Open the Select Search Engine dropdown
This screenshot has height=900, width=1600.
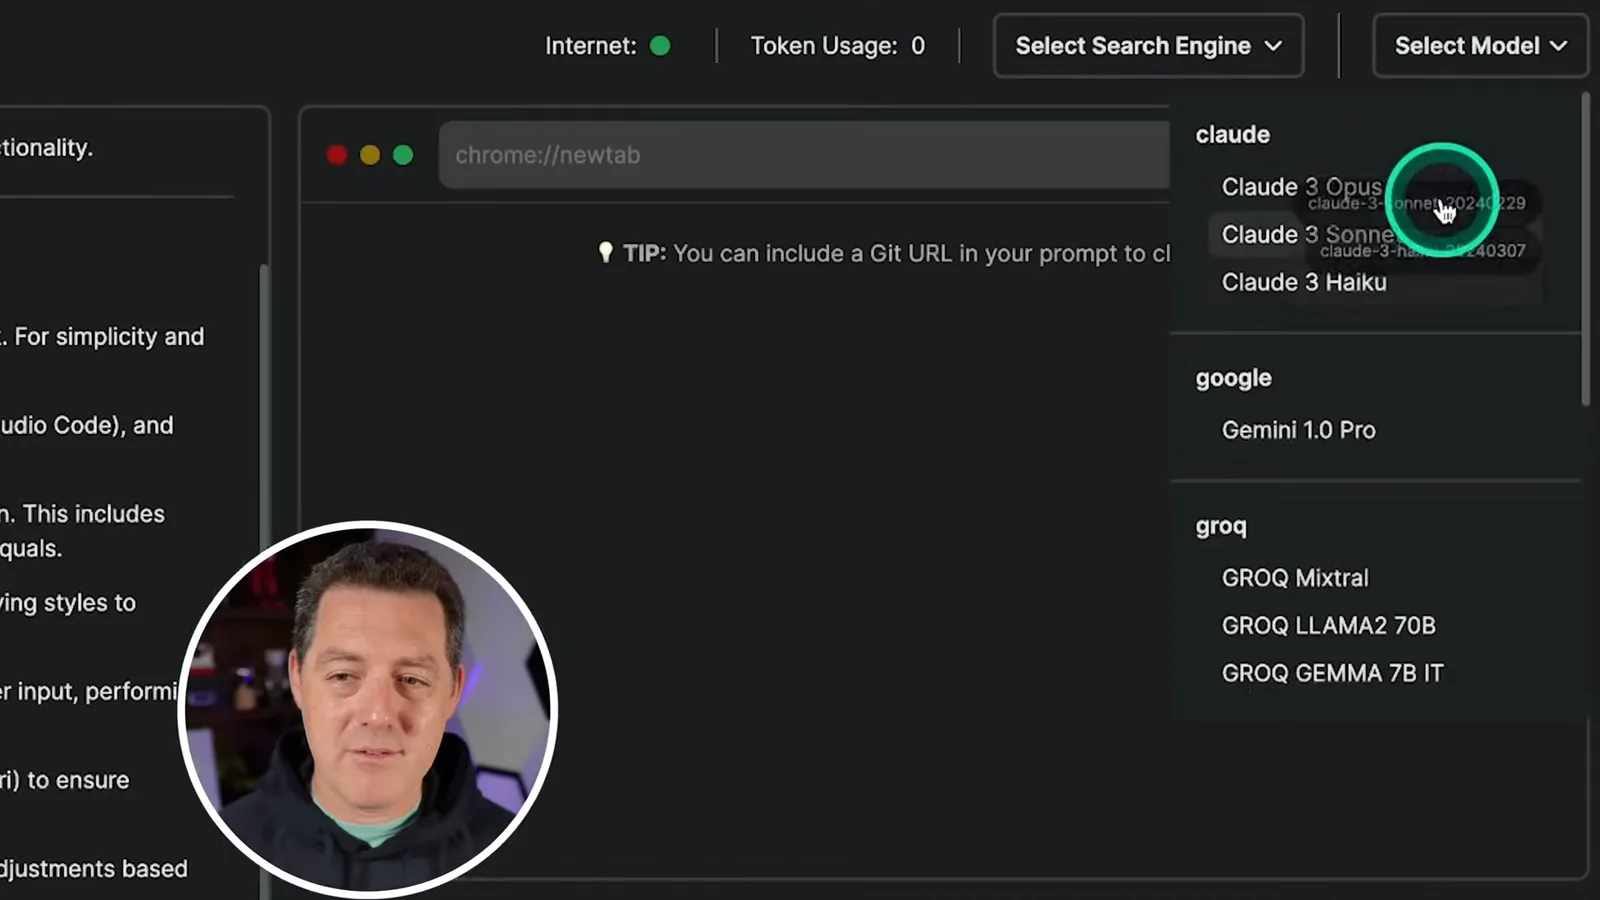click(x=1148, y=46)
